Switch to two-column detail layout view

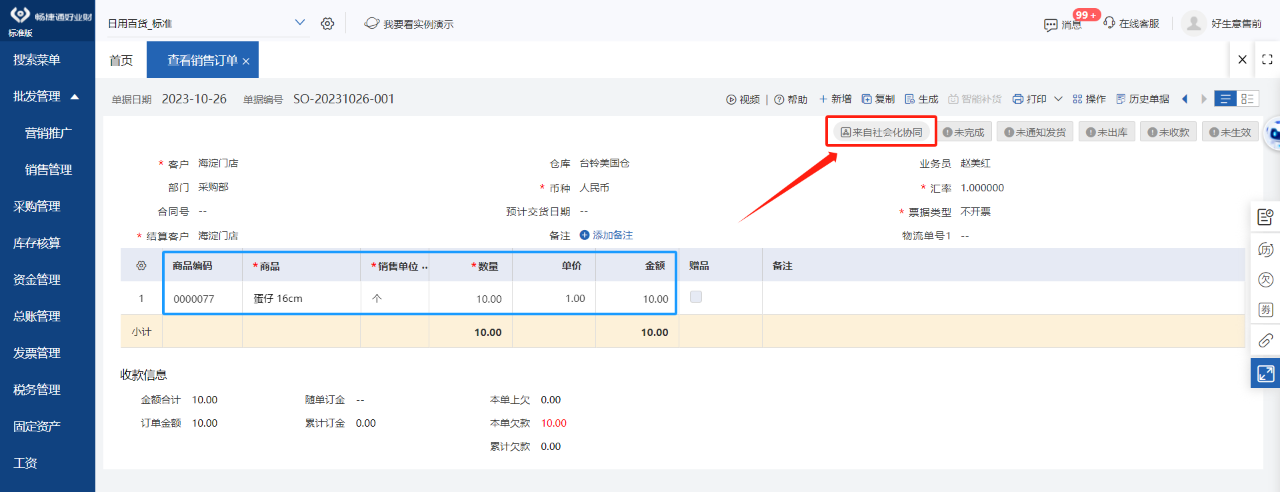pyautogui.click(x=1248, y=99)
